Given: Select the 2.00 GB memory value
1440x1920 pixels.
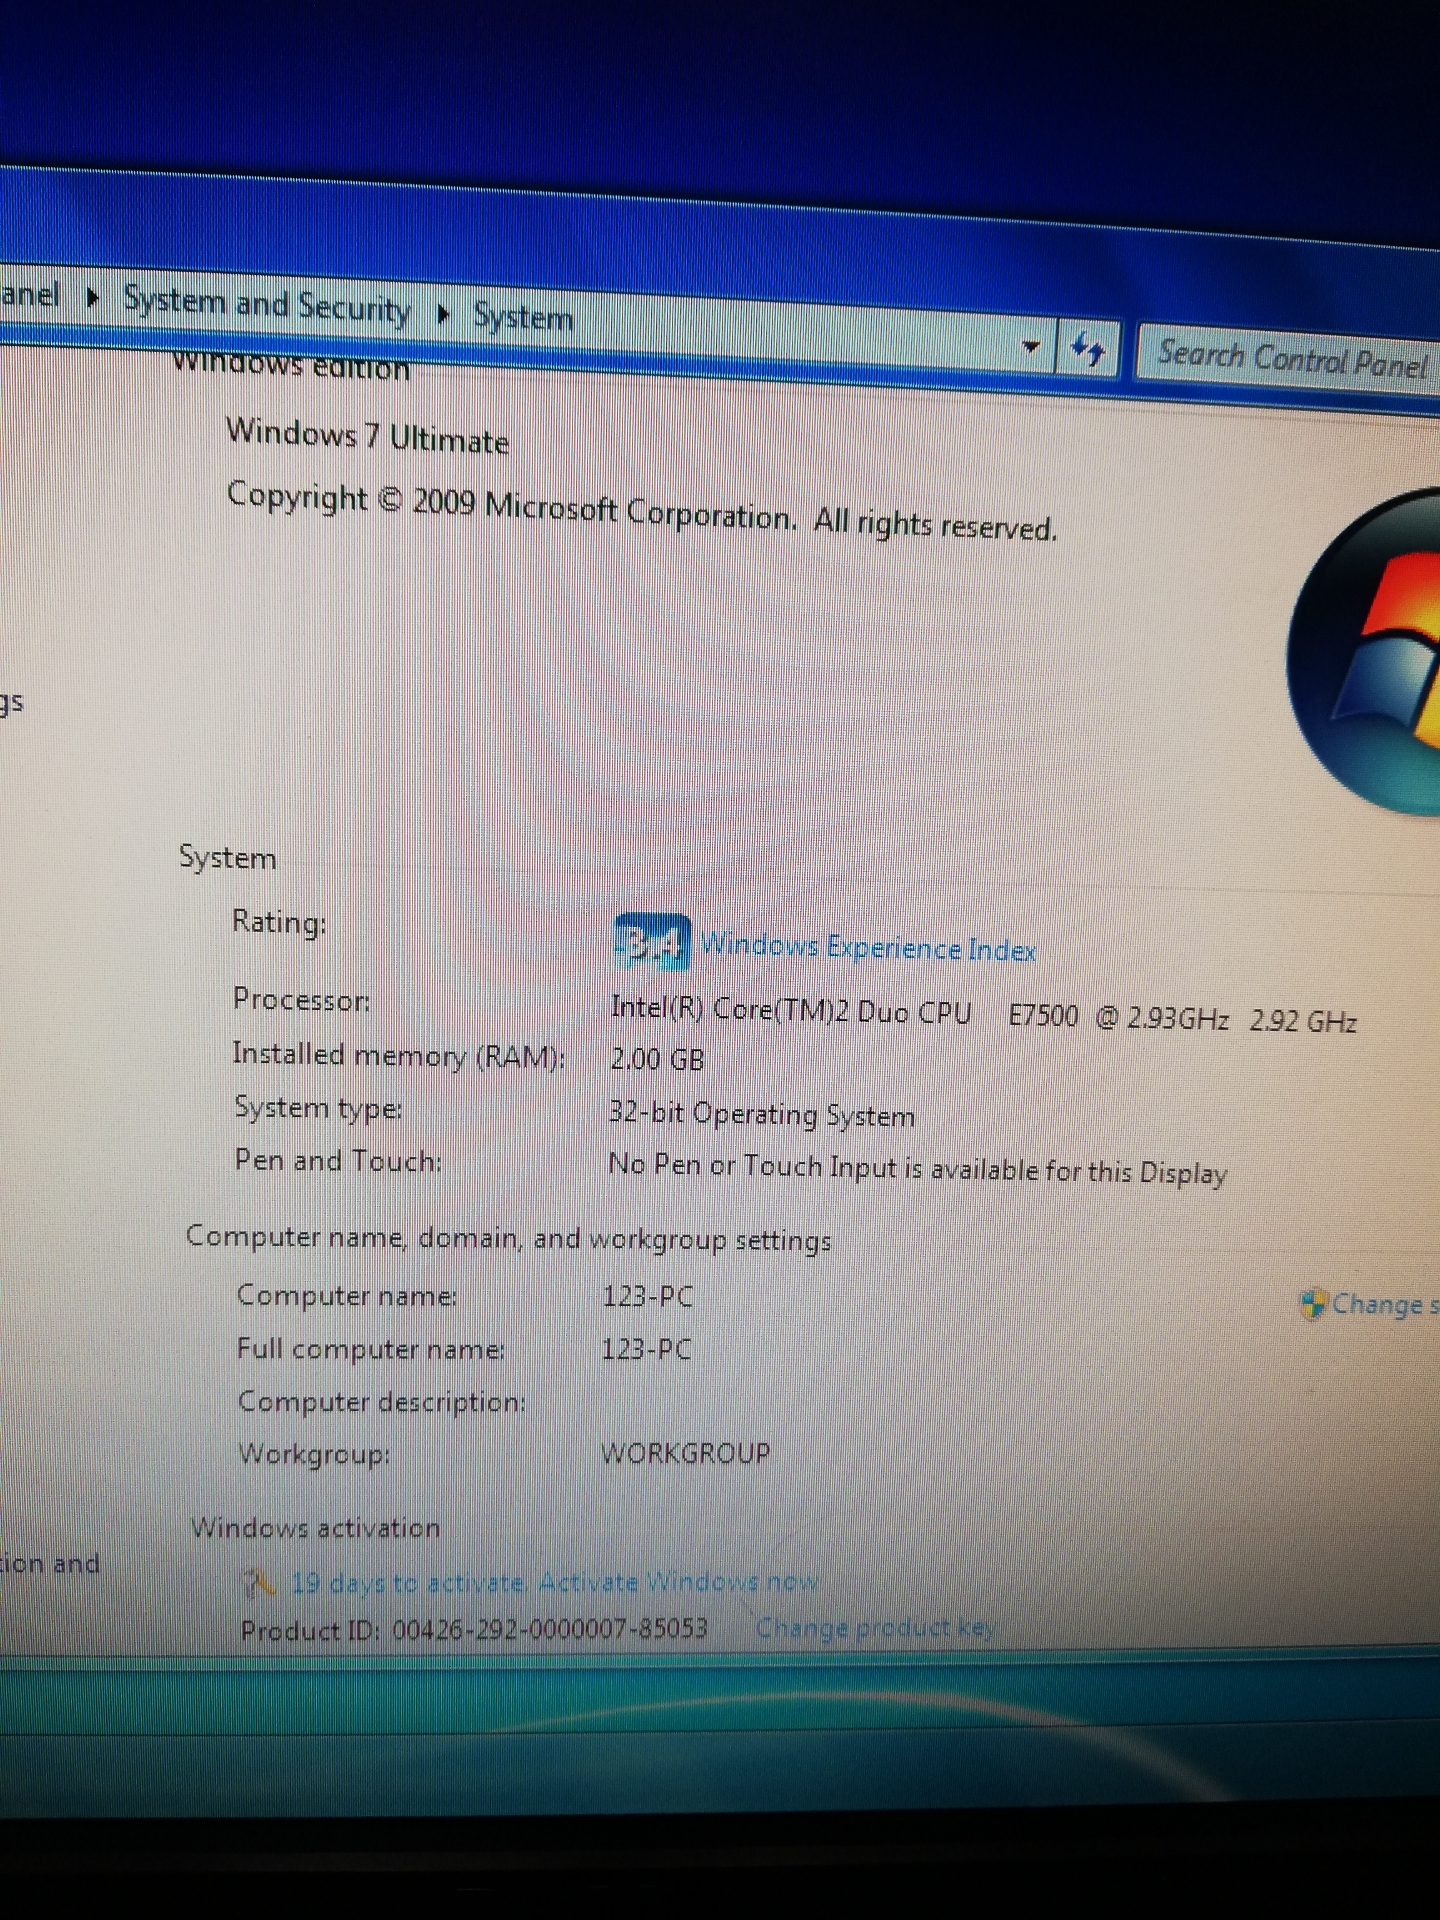Looking at the screenshot, I should (x=657, y=1059).
